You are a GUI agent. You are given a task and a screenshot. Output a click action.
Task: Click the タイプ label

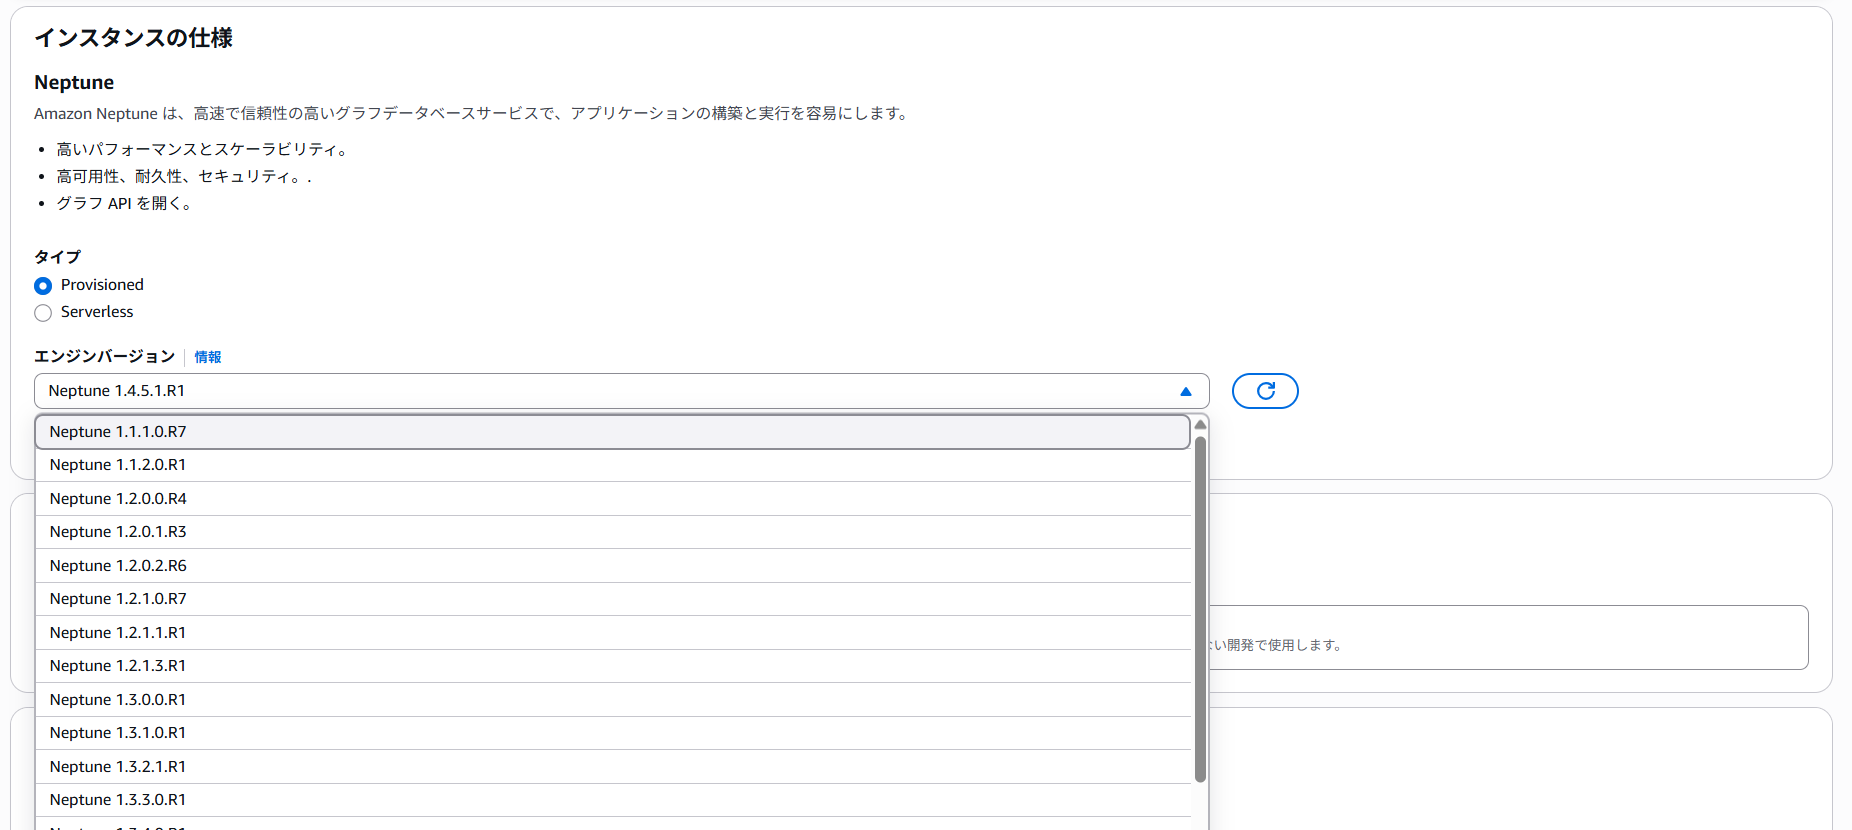pyautogui.click(x=57, y=257)
